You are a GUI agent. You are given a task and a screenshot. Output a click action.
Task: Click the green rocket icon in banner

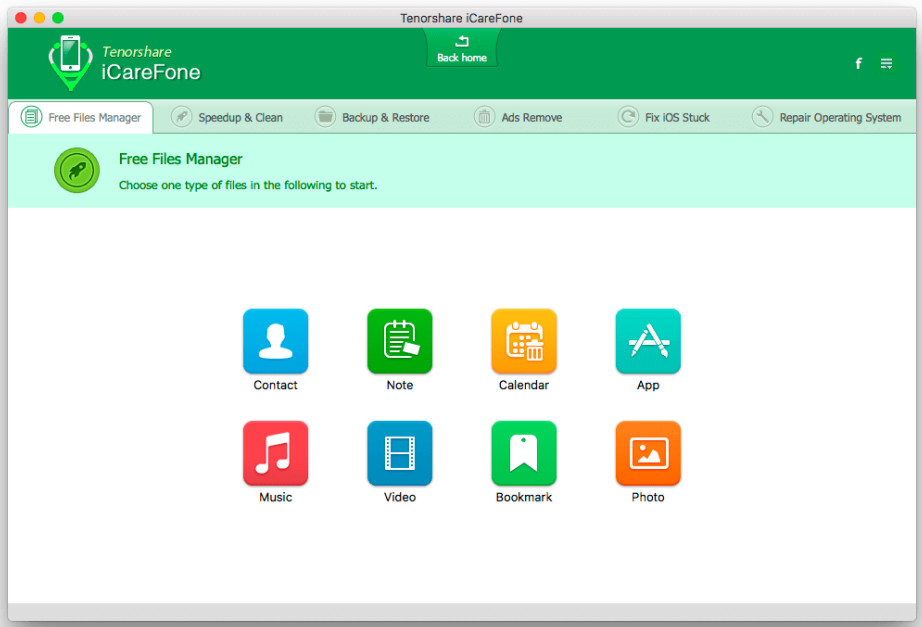tap(77, 170)
